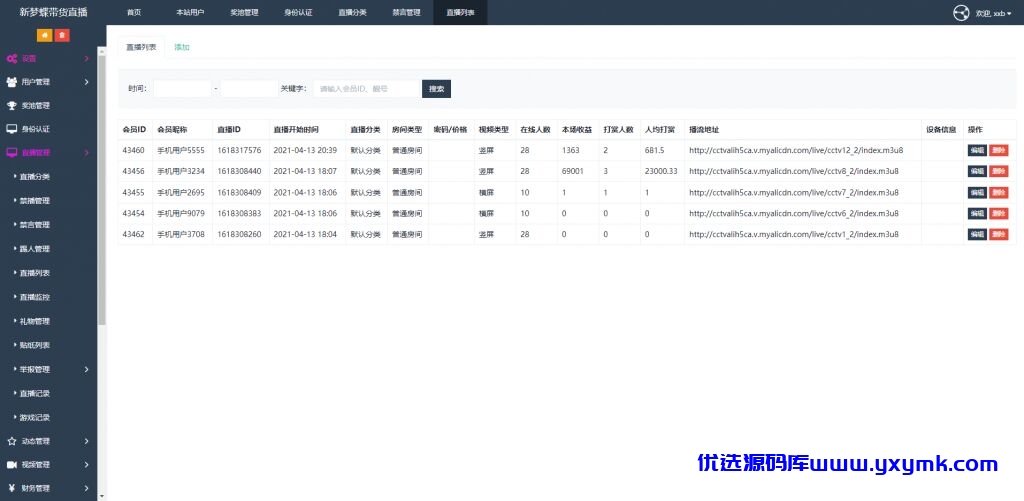Open 本站用户 top navigation tab

click(x=190, y=12)
